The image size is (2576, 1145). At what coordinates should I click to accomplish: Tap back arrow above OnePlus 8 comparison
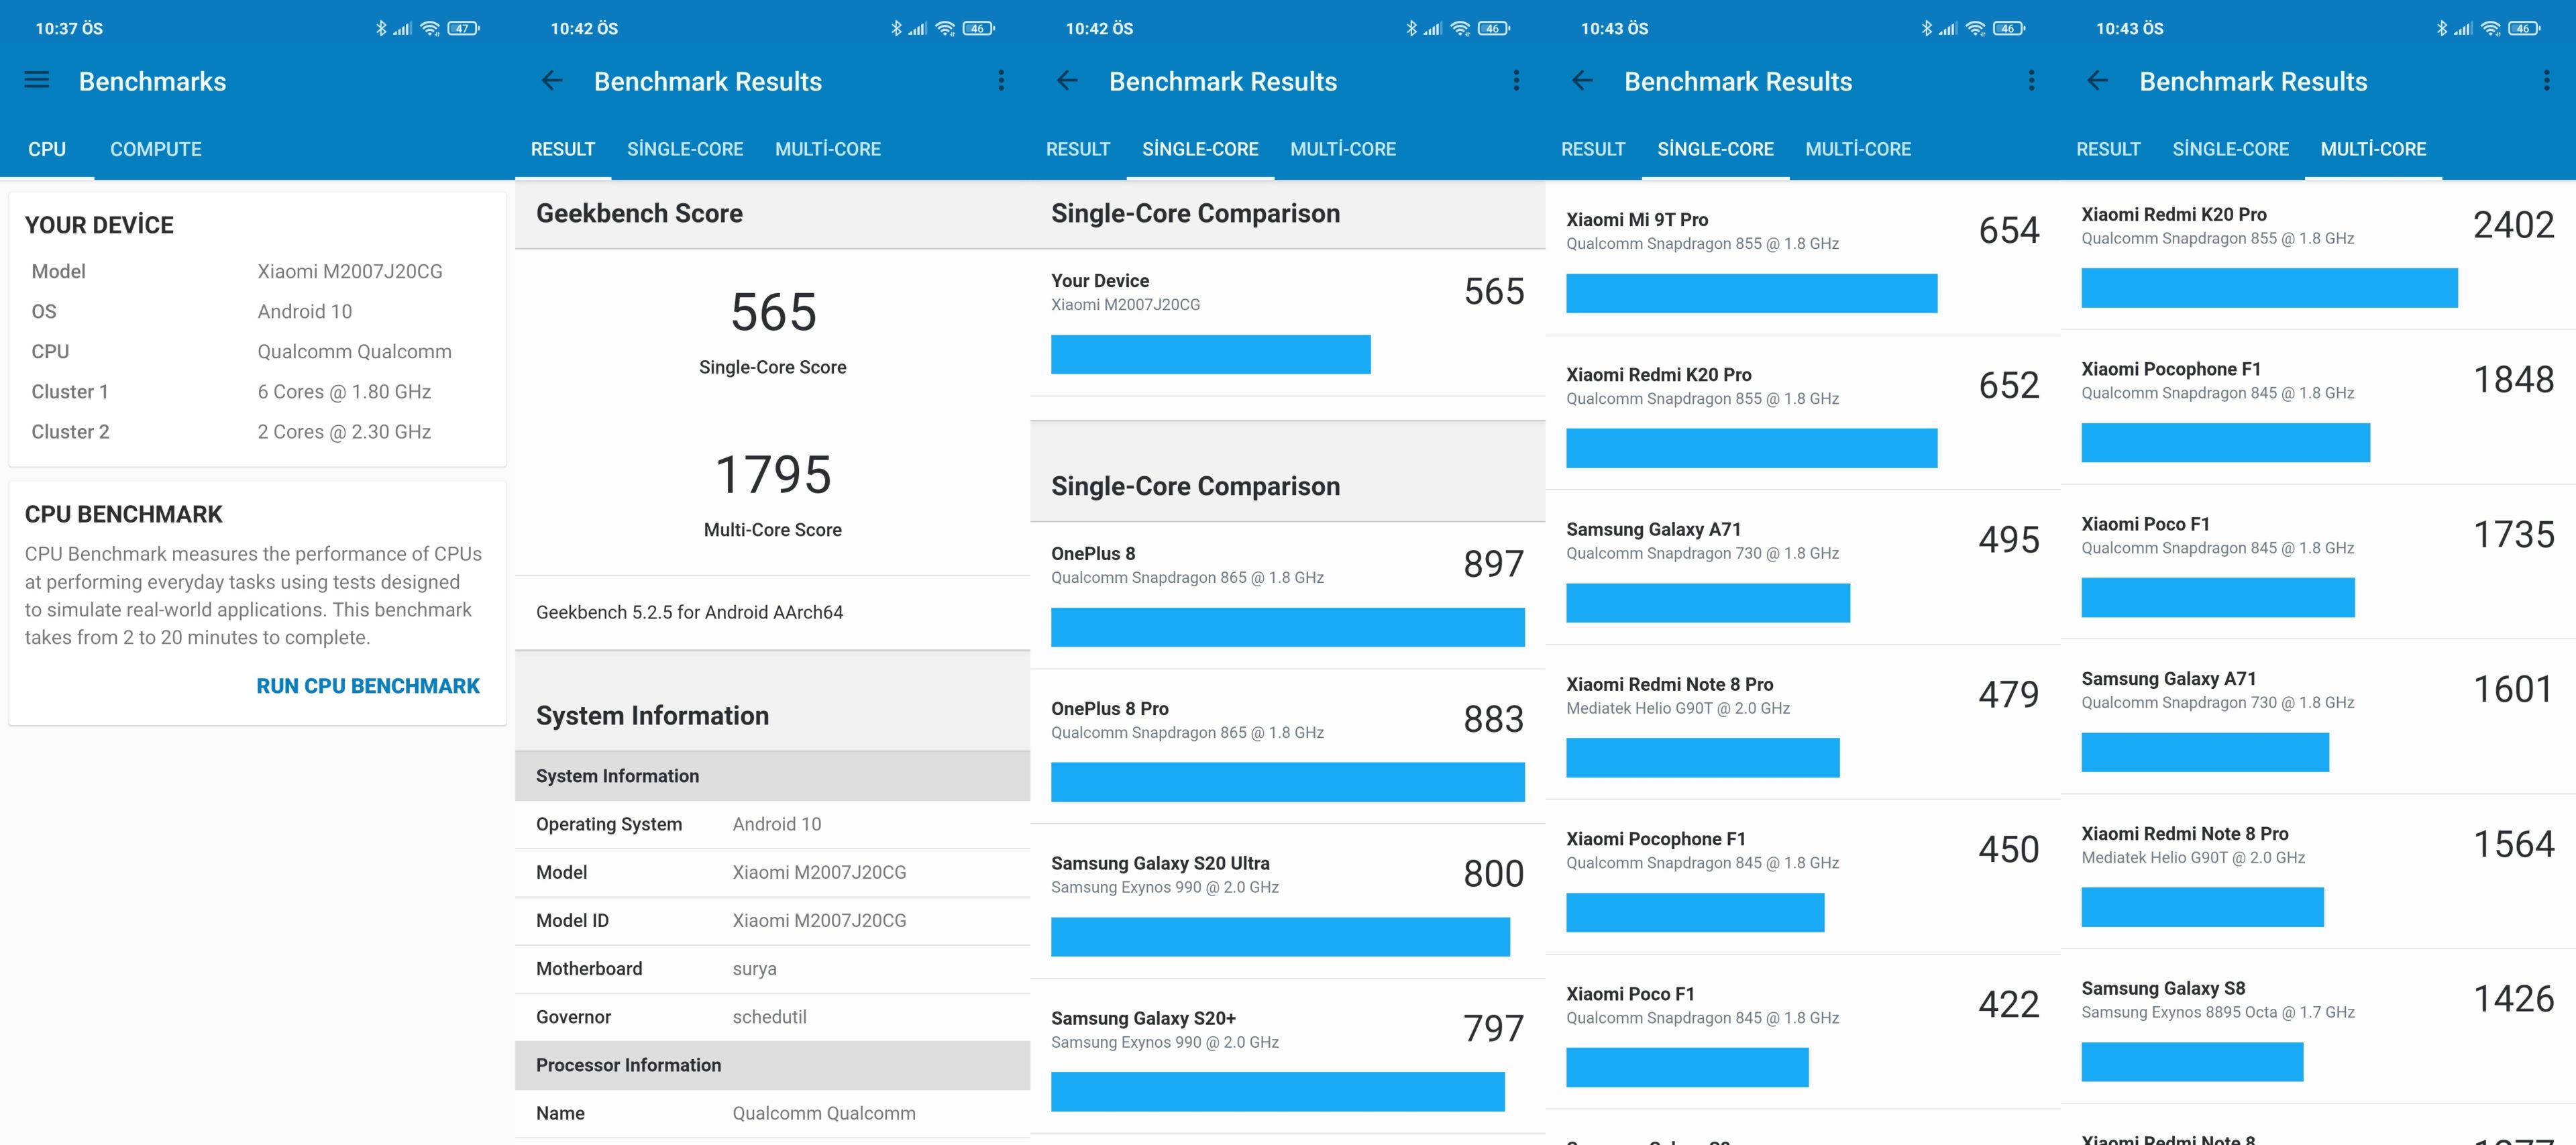pos(1067,81)
